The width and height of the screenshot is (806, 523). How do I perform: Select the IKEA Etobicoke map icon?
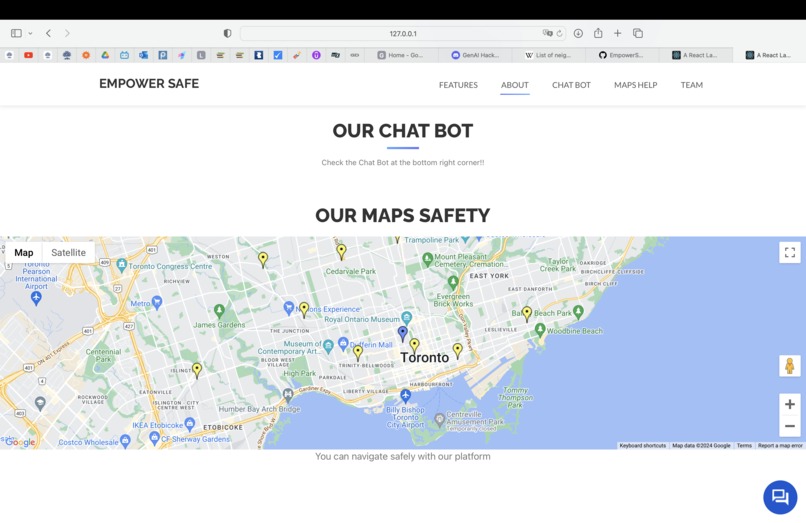[190, 424]
